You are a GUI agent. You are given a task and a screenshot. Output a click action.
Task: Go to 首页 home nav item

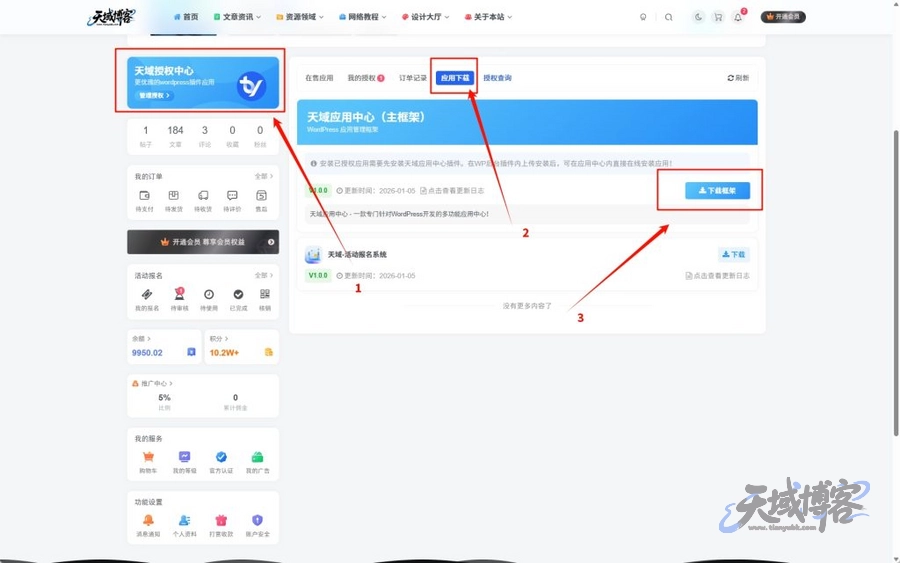coord(186,17)
